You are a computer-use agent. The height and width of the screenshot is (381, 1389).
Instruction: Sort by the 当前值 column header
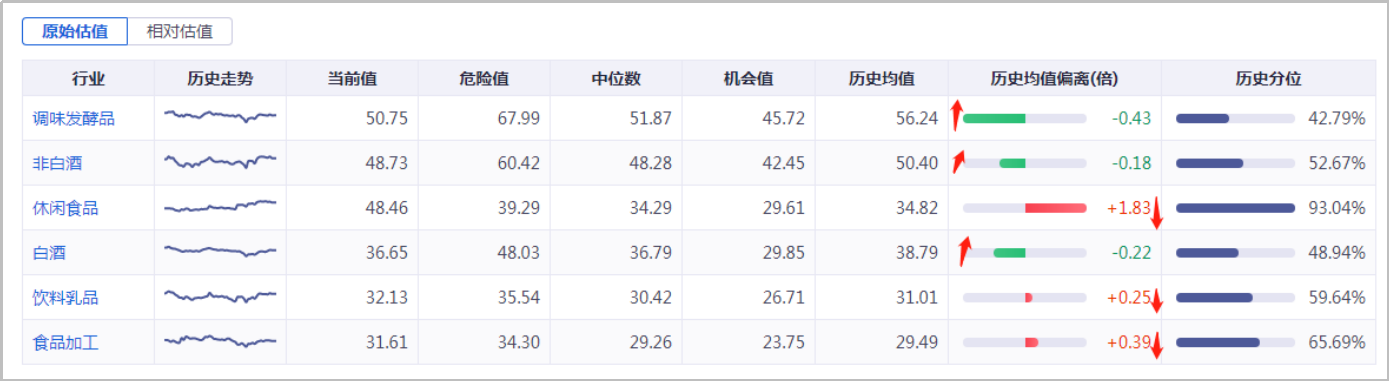(352, 79)
